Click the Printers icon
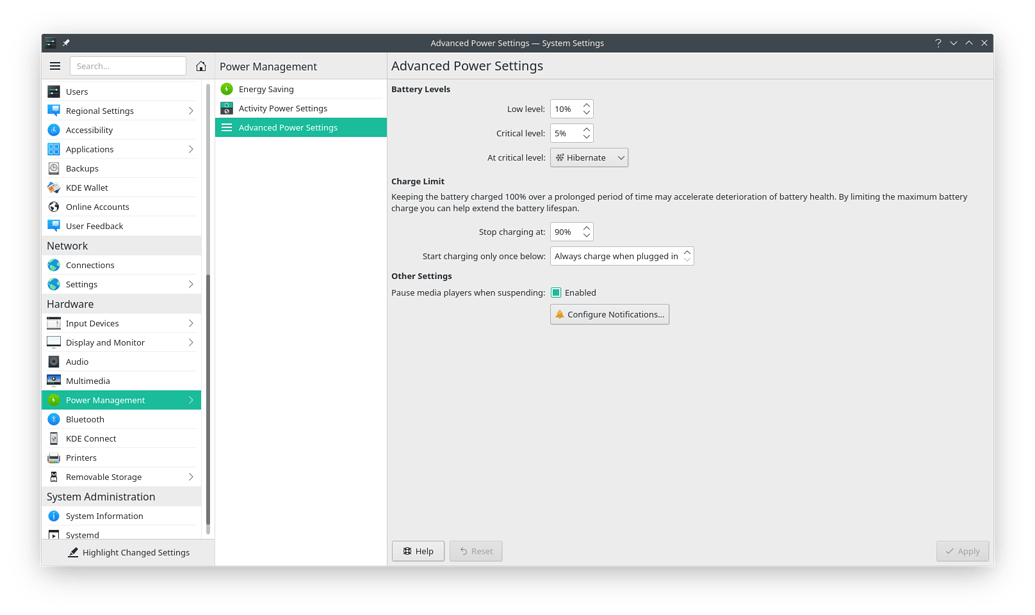 (54, 458)
